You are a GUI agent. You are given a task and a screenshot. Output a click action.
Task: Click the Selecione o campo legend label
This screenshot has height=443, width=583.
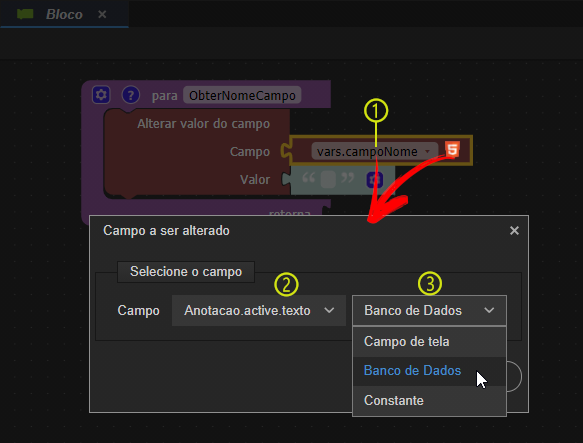(186, 272)
